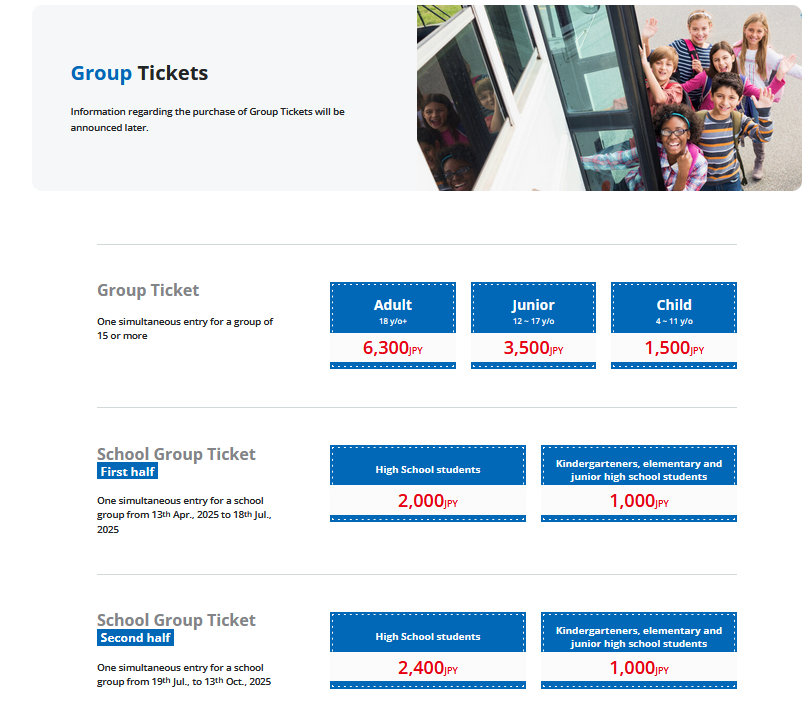The image size is (806, 705).
Task: Select the Junior 12 ~ 17 y/o ticket header
Action: click(533, 309)
